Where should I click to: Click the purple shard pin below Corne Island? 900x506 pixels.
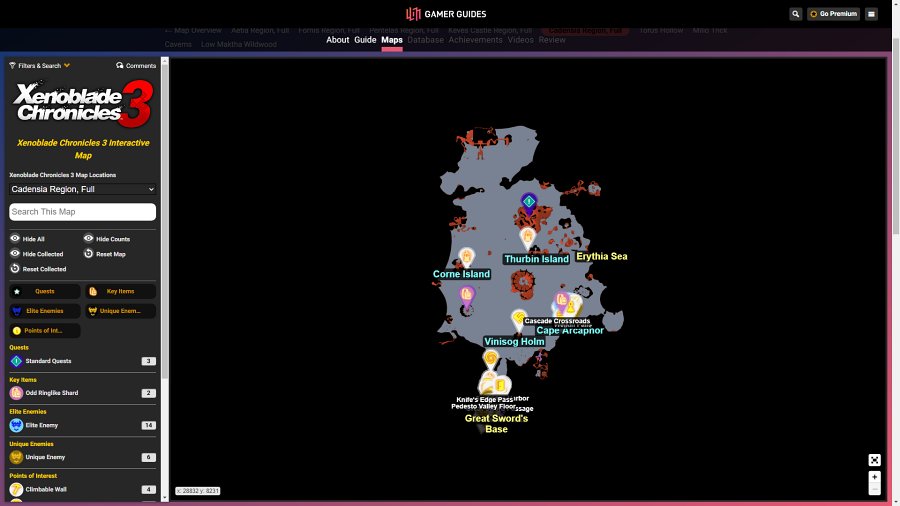[x=467, y=297]
